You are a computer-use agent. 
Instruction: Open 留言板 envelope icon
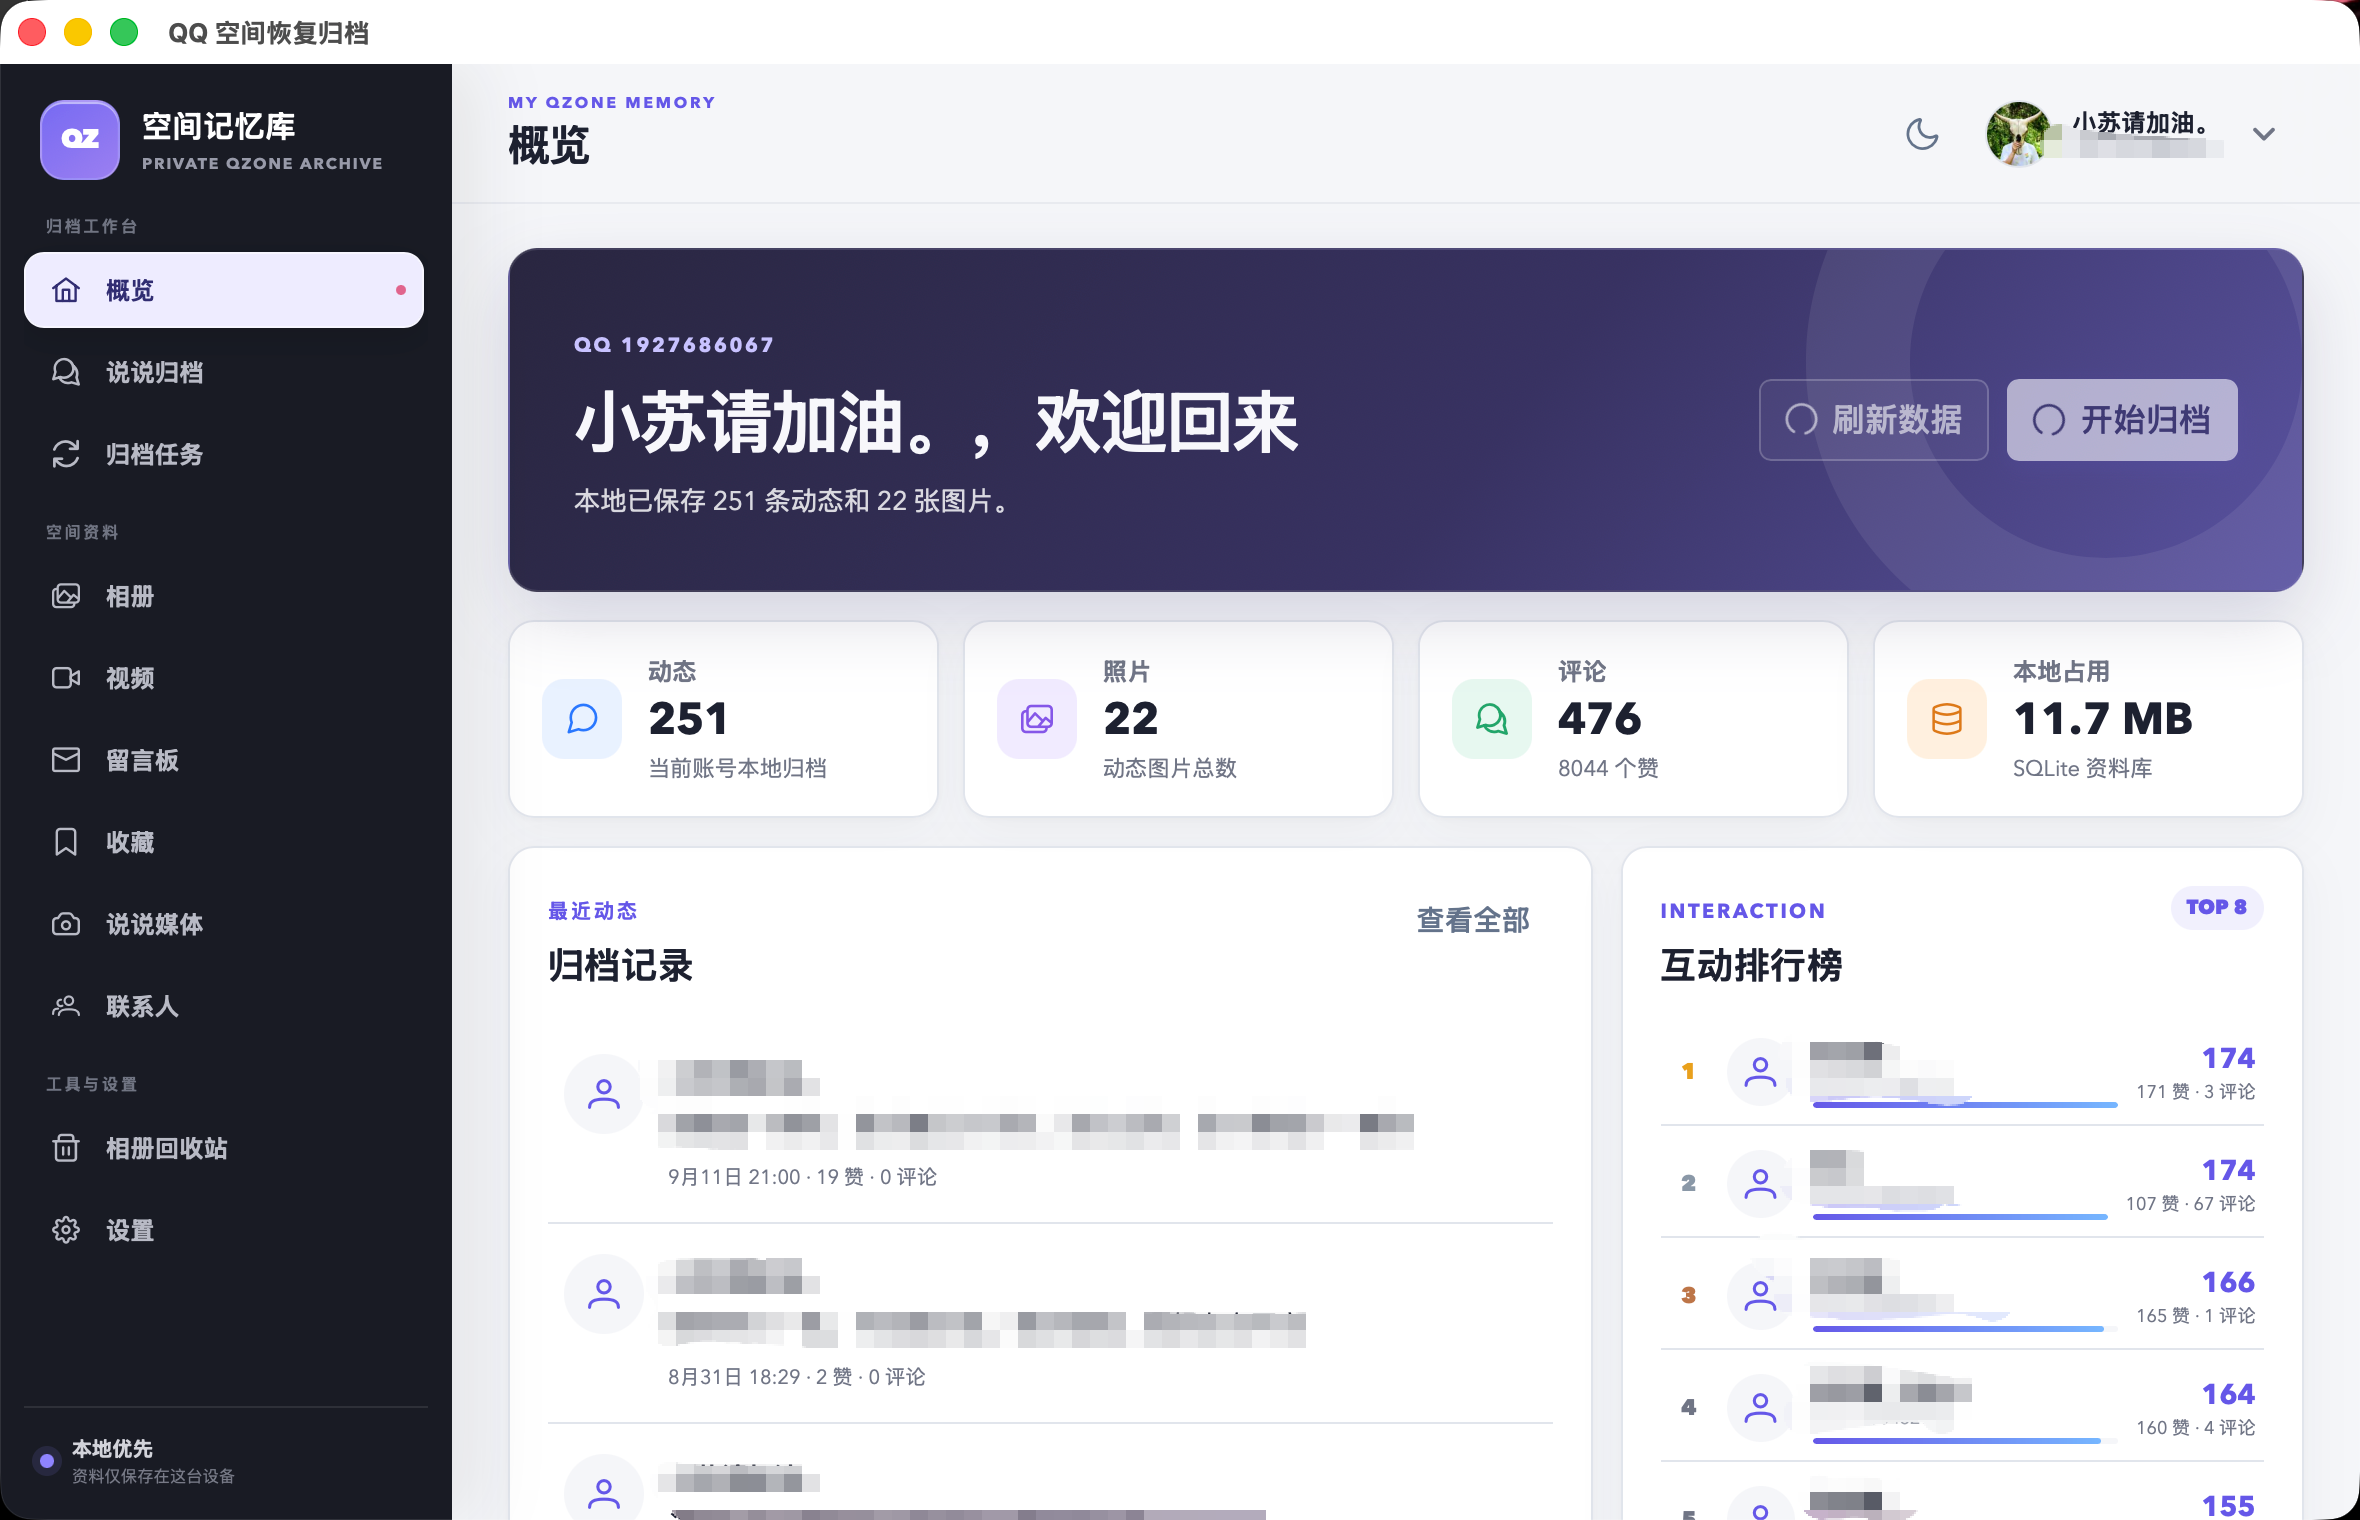click(66, 760)
